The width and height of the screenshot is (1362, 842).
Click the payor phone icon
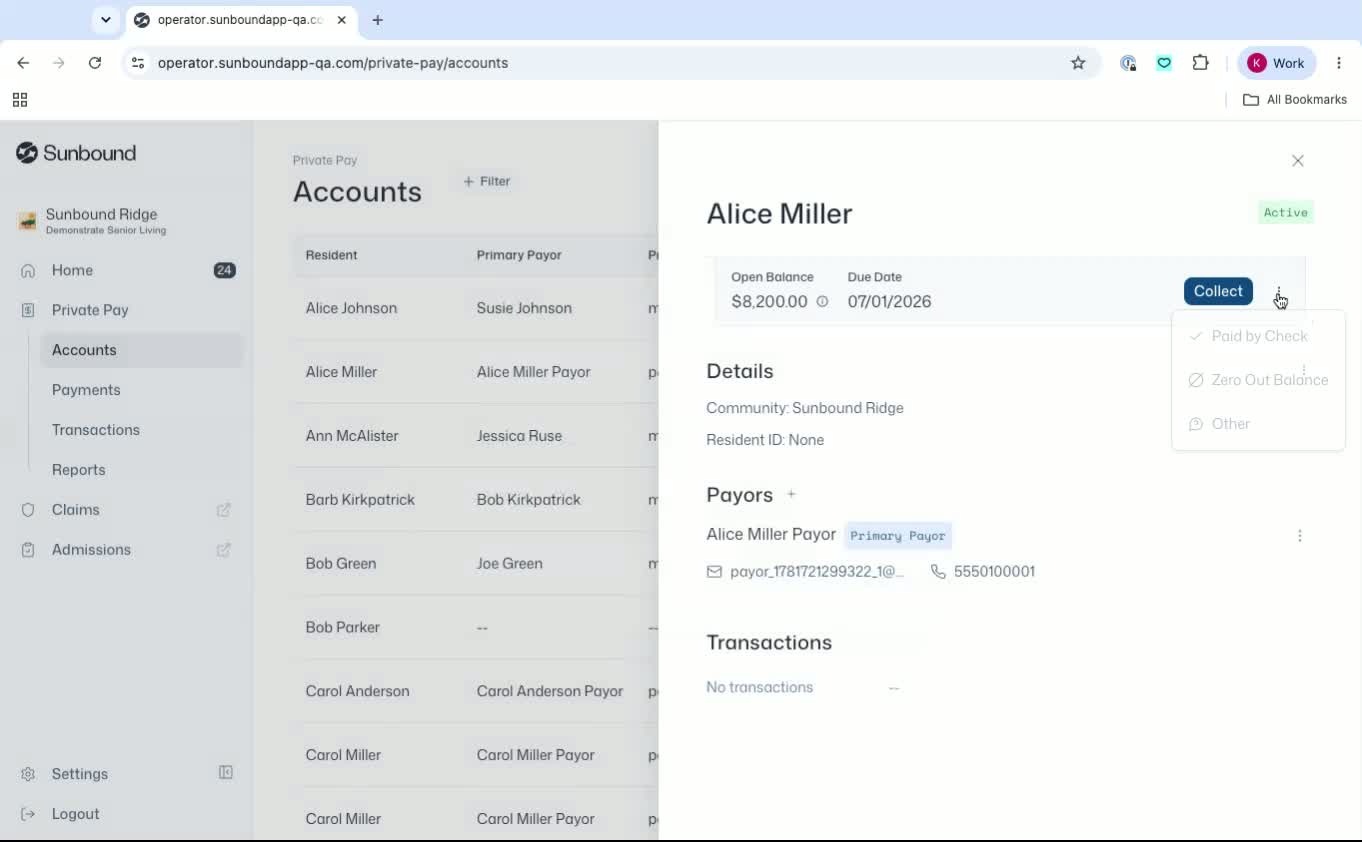(x=938, y=572)
